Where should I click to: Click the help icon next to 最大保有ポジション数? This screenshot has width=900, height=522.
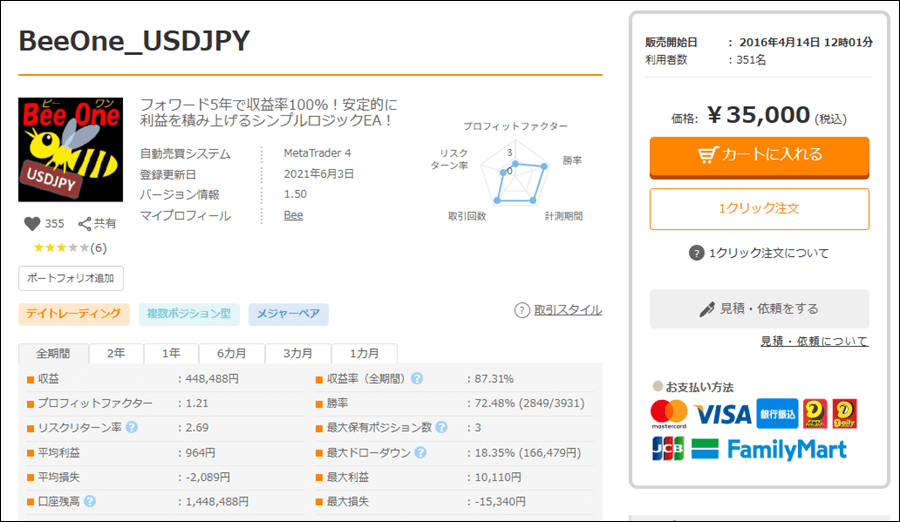click(441, 427)
